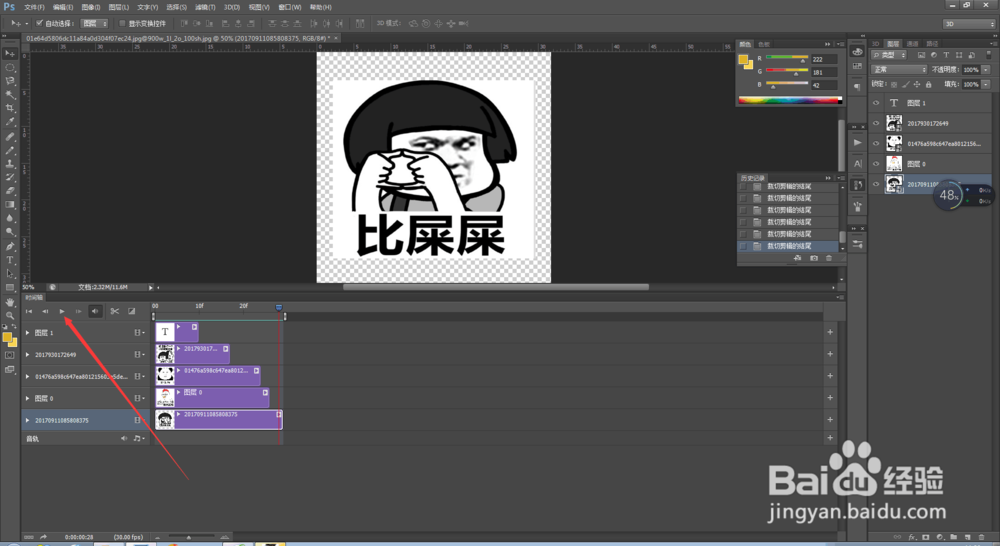Toggle the layer filter on/off switch
This screenshot has width=1000, height=546.
(x=989, y=55)
